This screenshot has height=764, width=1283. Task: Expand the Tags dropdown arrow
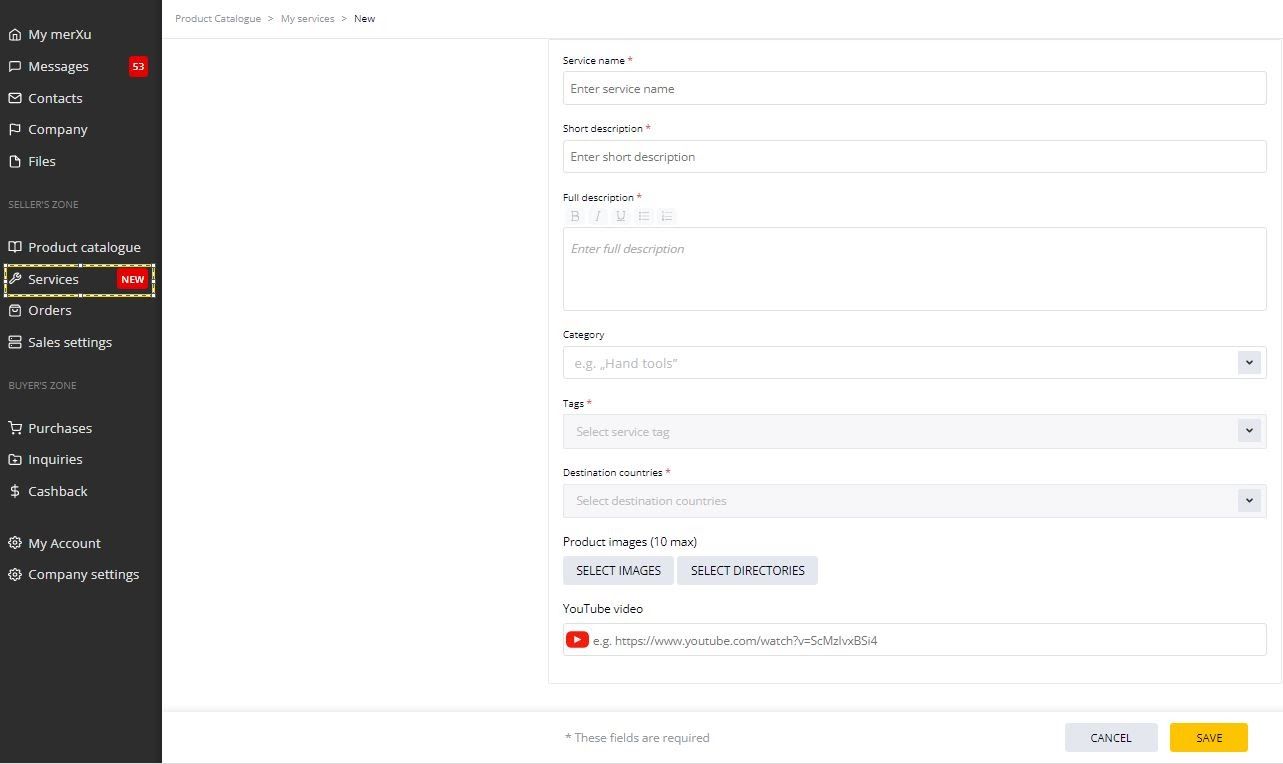(x=1249, y=431)
